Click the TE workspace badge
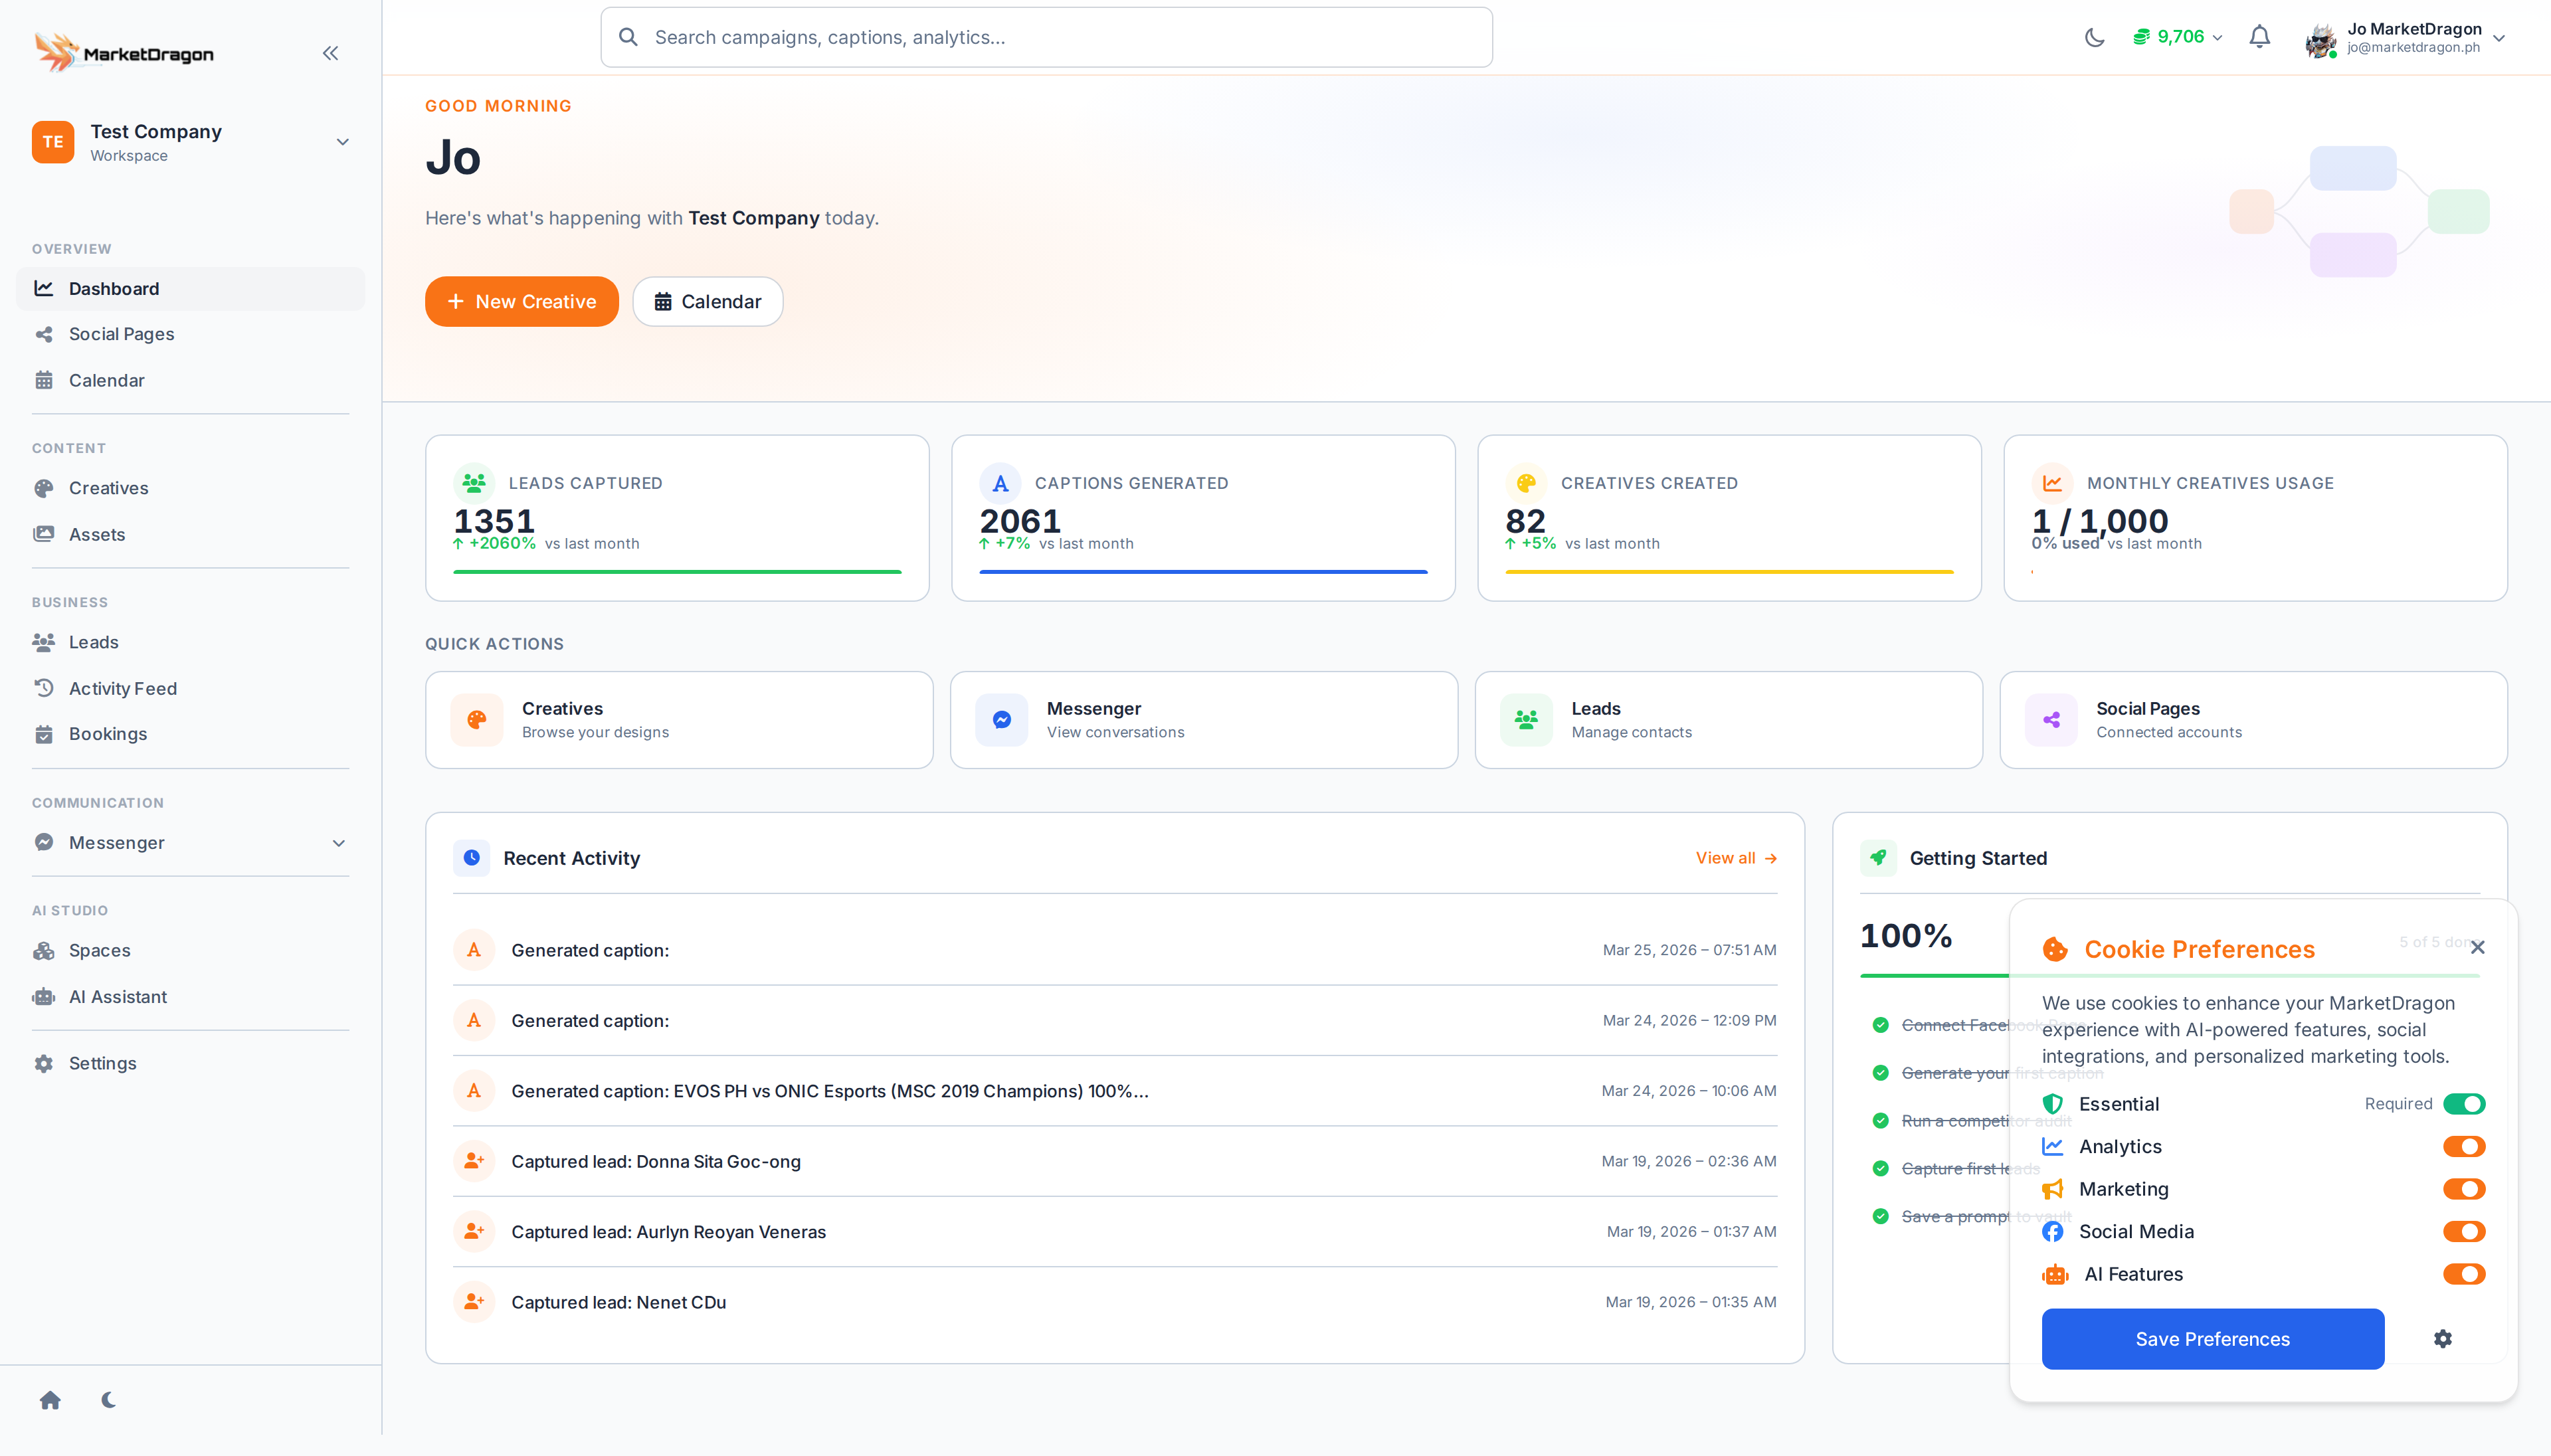The height and width of the screenshot is (1456, 2551). [x=53, y=142]
